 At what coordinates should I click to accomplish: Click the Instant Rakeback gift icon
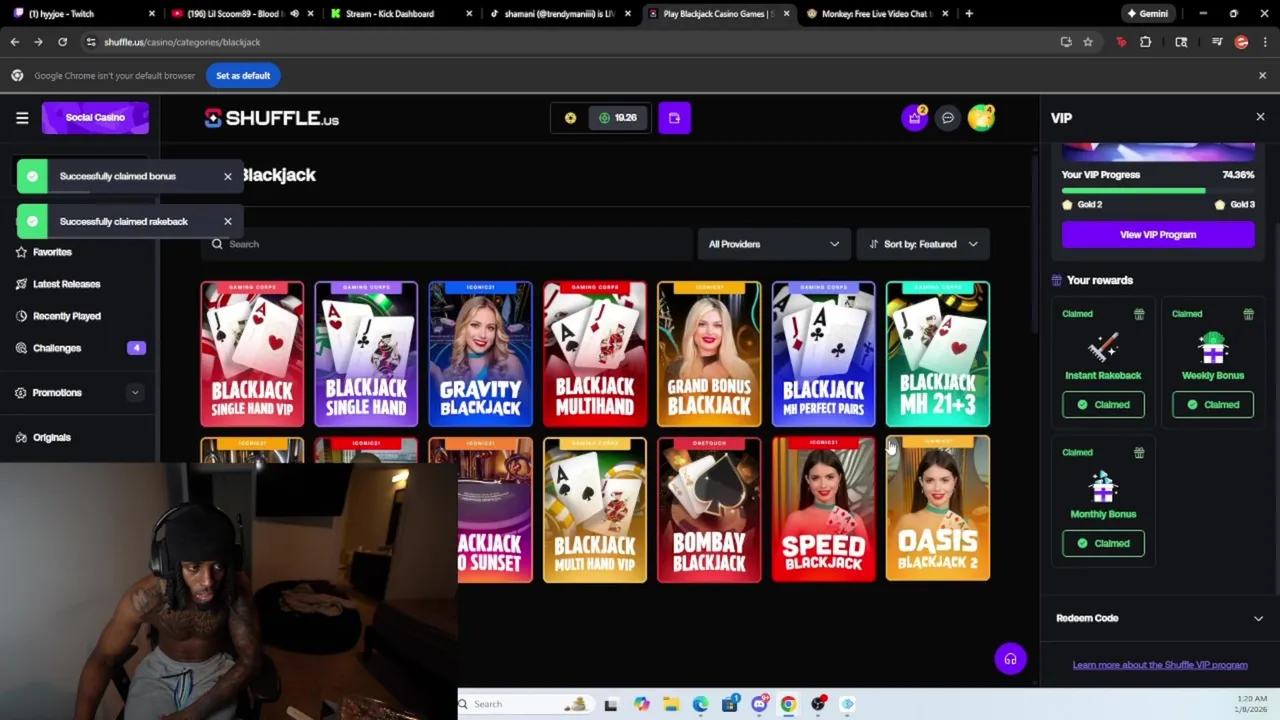tap(1138, 314)
